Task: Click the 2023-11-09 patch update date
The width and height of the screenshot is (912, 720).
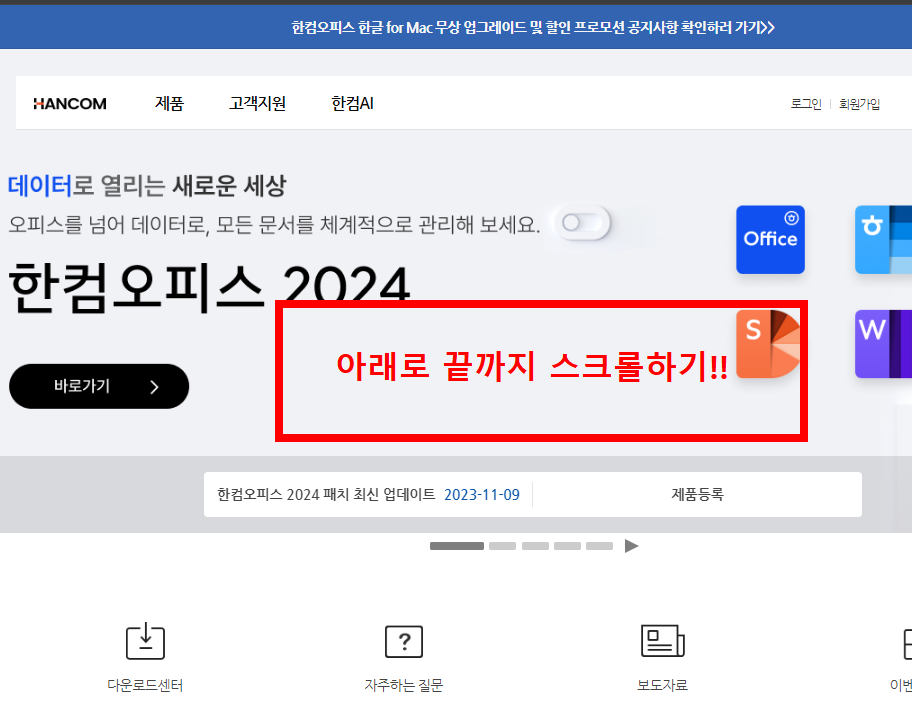Action: point(481,494)
